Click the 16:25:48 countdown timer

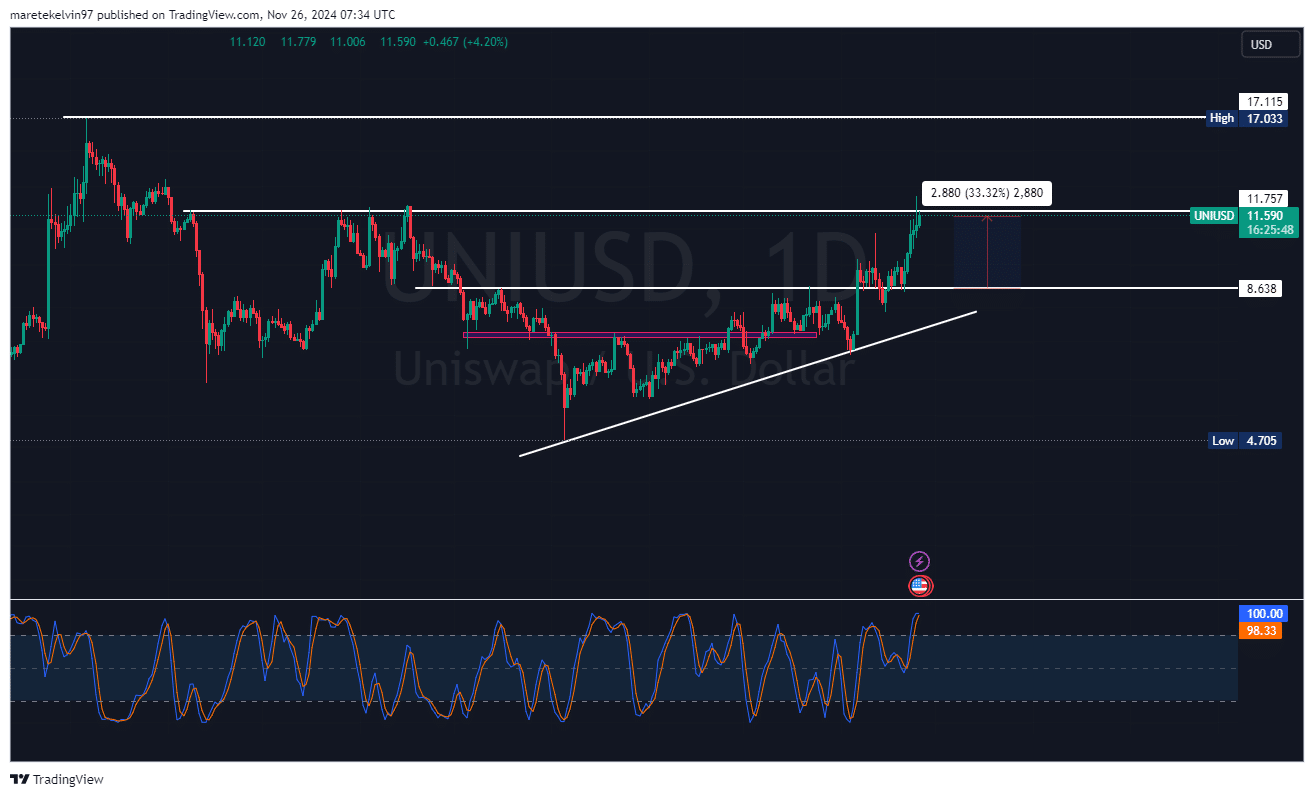[1267, 230]
